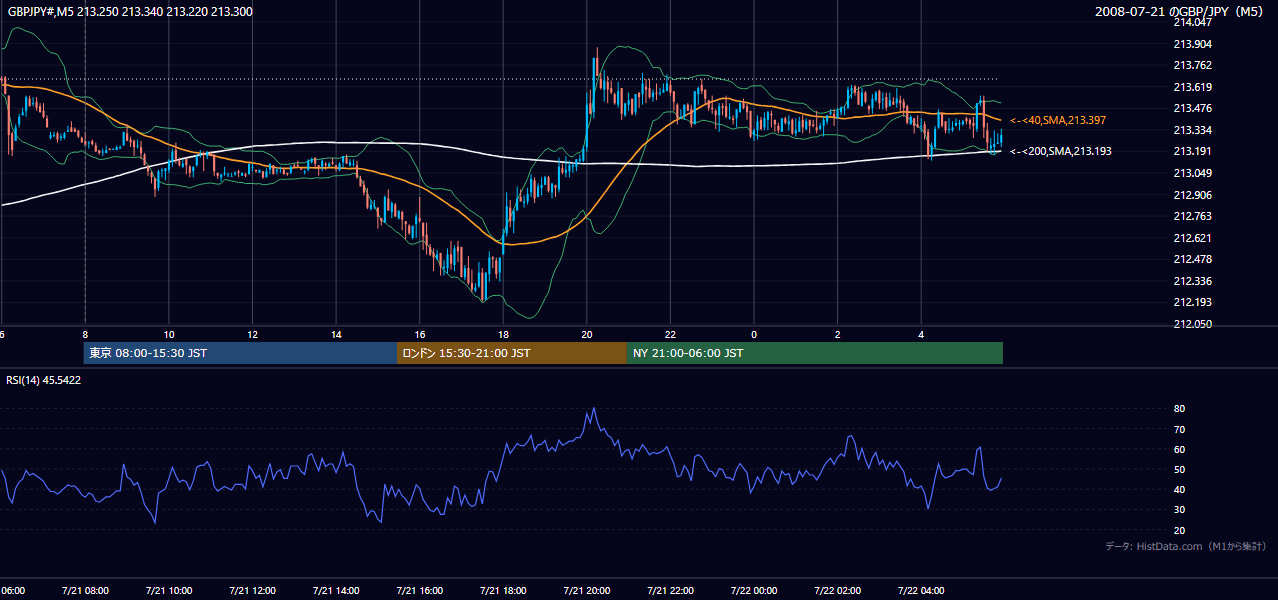The image size is (1278, 600).
Task: Click price axis value 212.763
Action: 1192,216
